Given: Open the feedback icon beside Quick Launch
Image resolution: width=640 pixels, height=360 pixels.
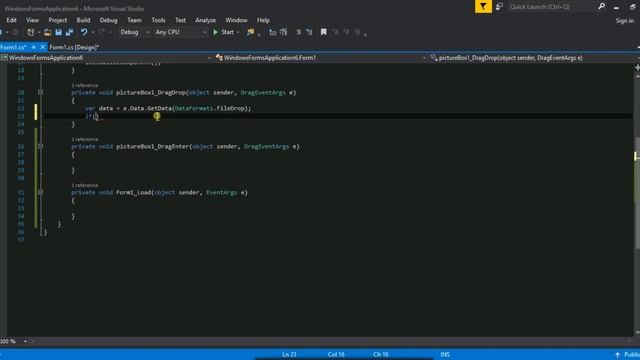Looking at the screenshot, I should pos(499,7).
